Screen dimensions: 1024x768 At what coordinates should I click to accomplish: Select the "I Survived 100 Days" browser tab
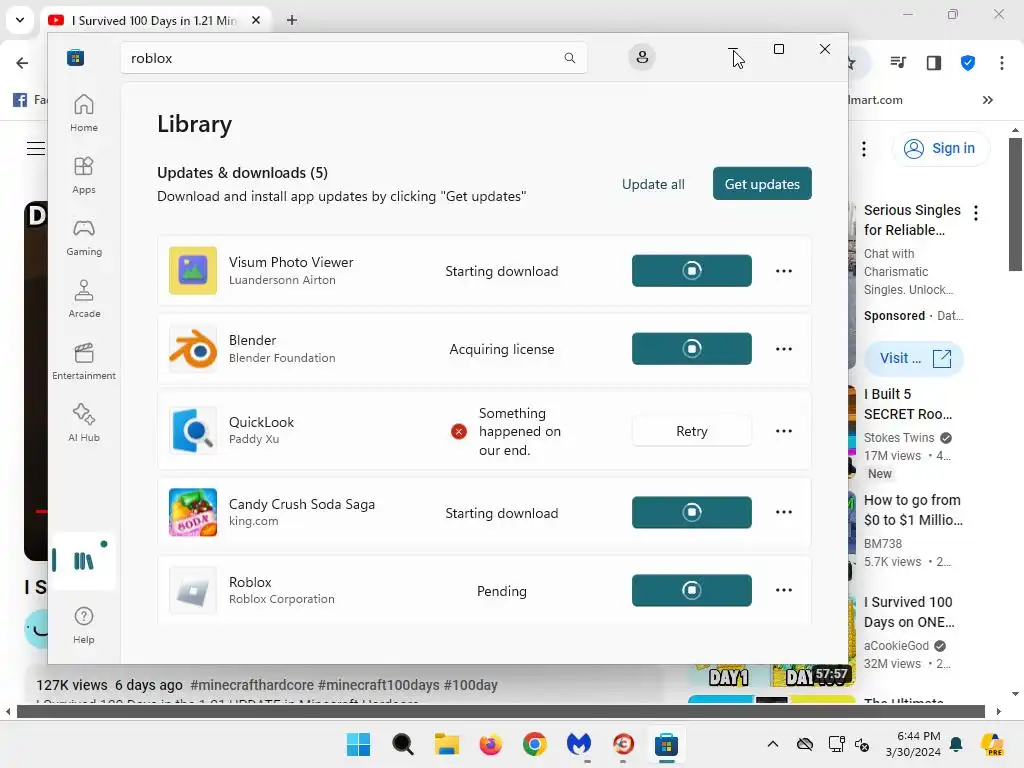pos(156,20)
